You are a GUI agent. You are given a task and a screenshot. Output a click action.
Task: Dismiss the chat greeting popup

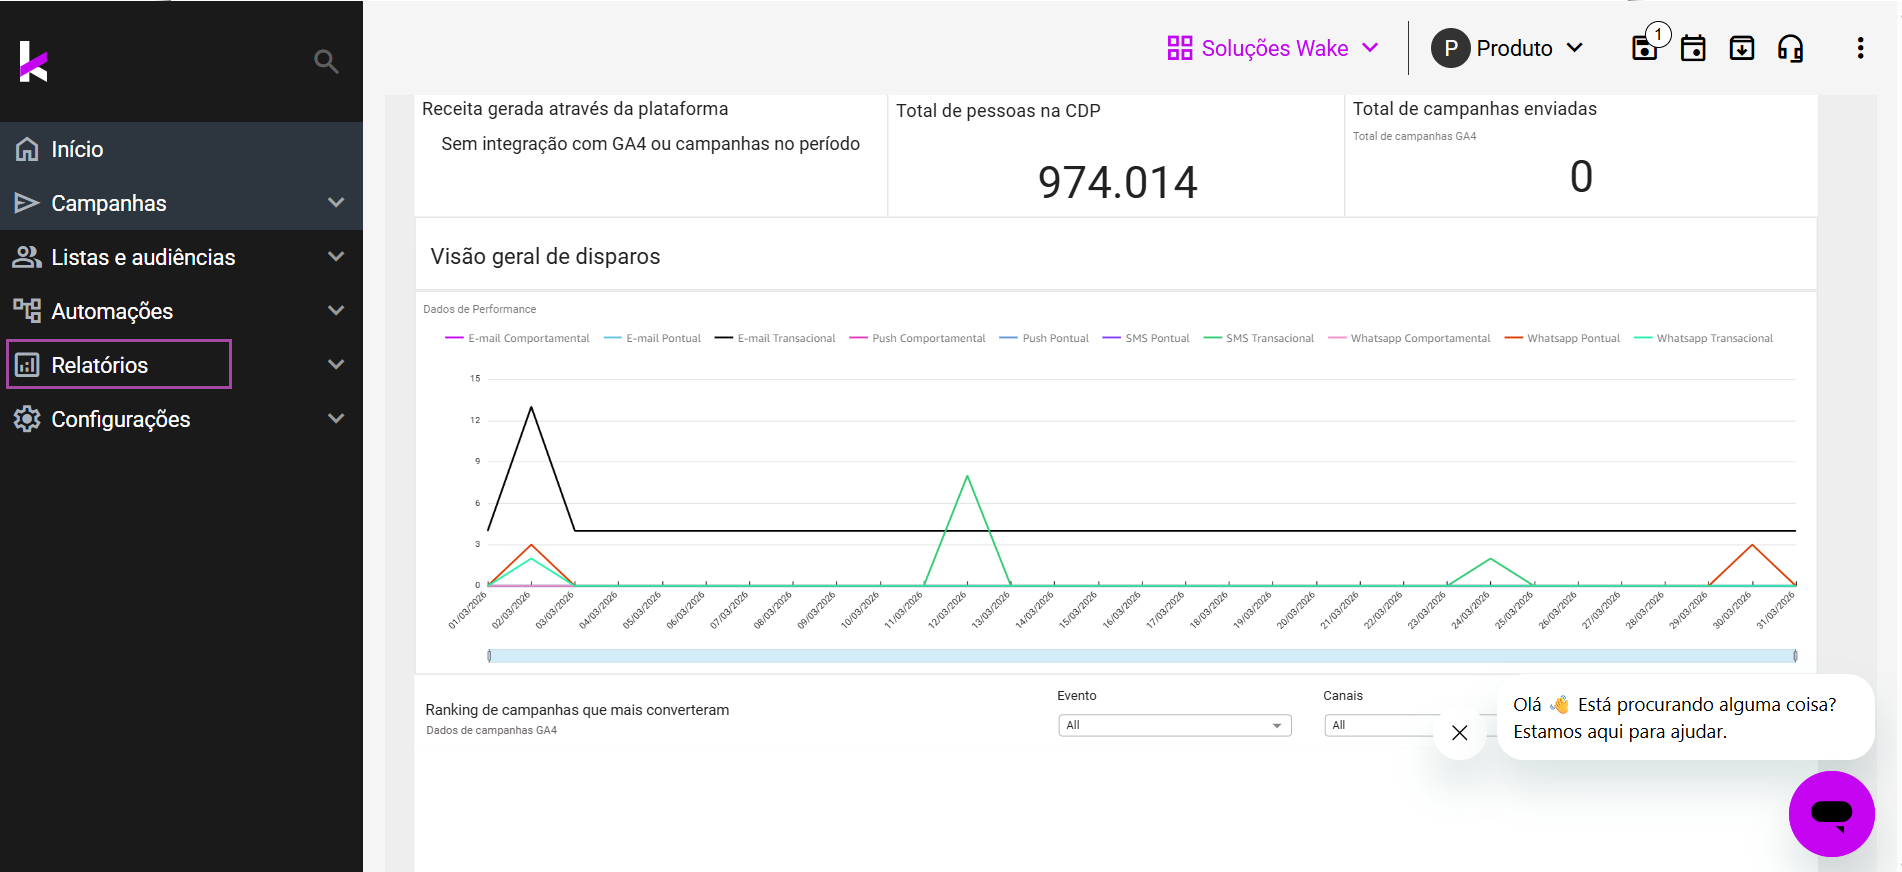pyautogui.click(x=1459, y=733)
